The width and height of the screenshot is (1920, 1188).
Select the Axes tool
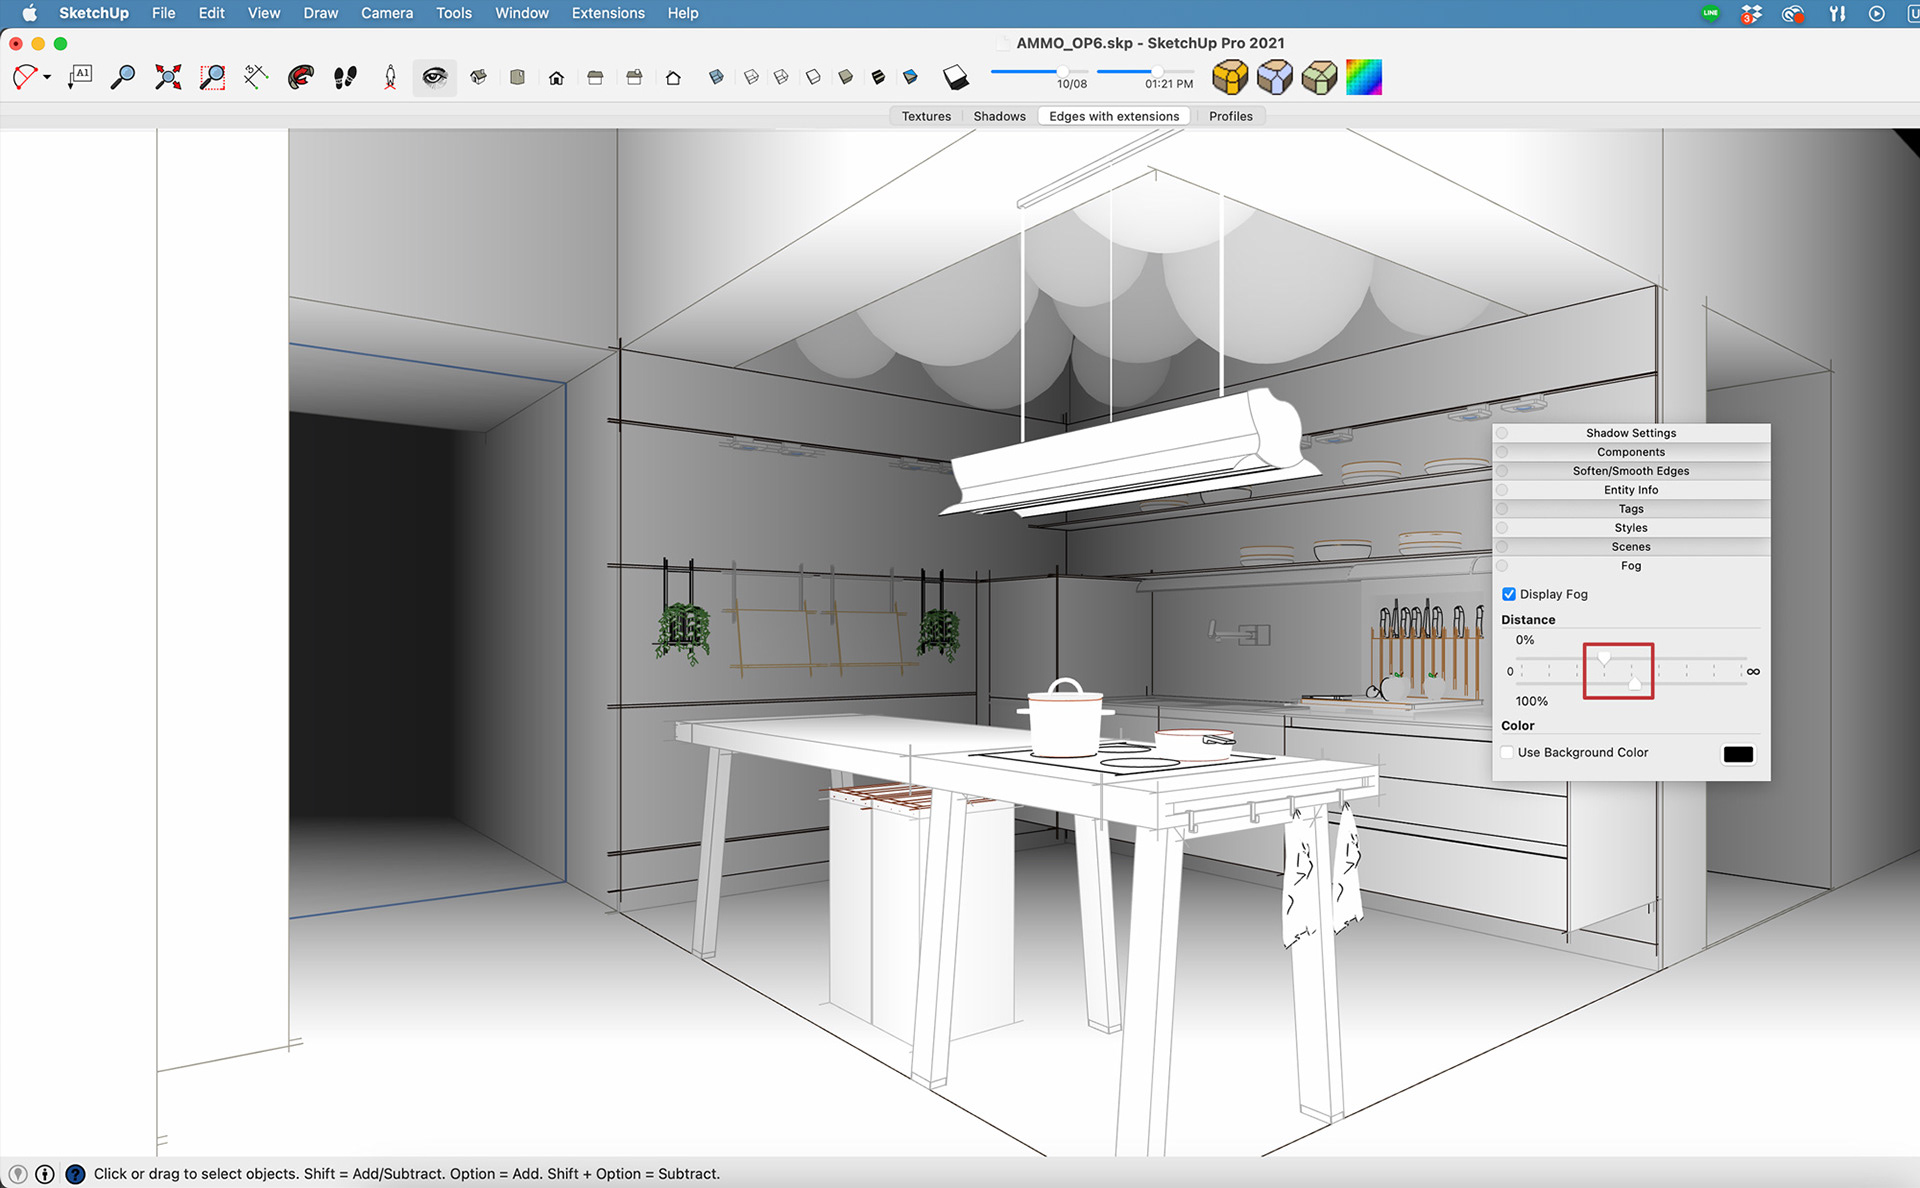point(256,77)
